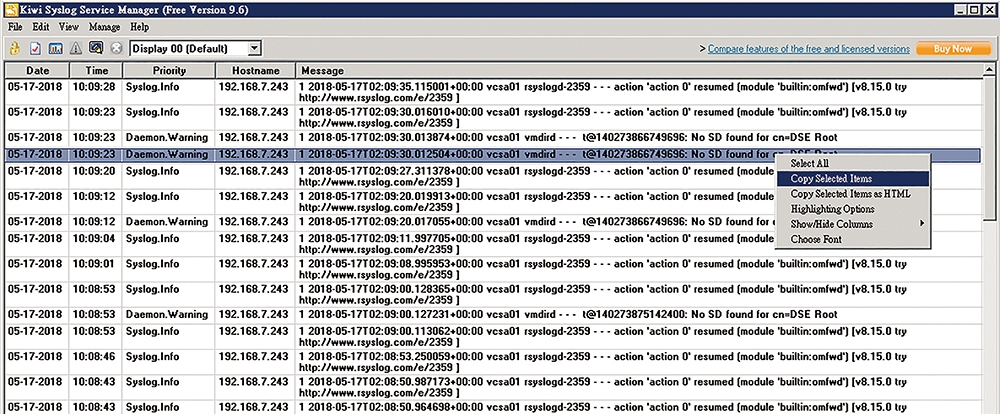Image resolution: width=1000 pixels, height=414 pixels.
Task: Open Highlighting Options from context menu
Action: 852,209
